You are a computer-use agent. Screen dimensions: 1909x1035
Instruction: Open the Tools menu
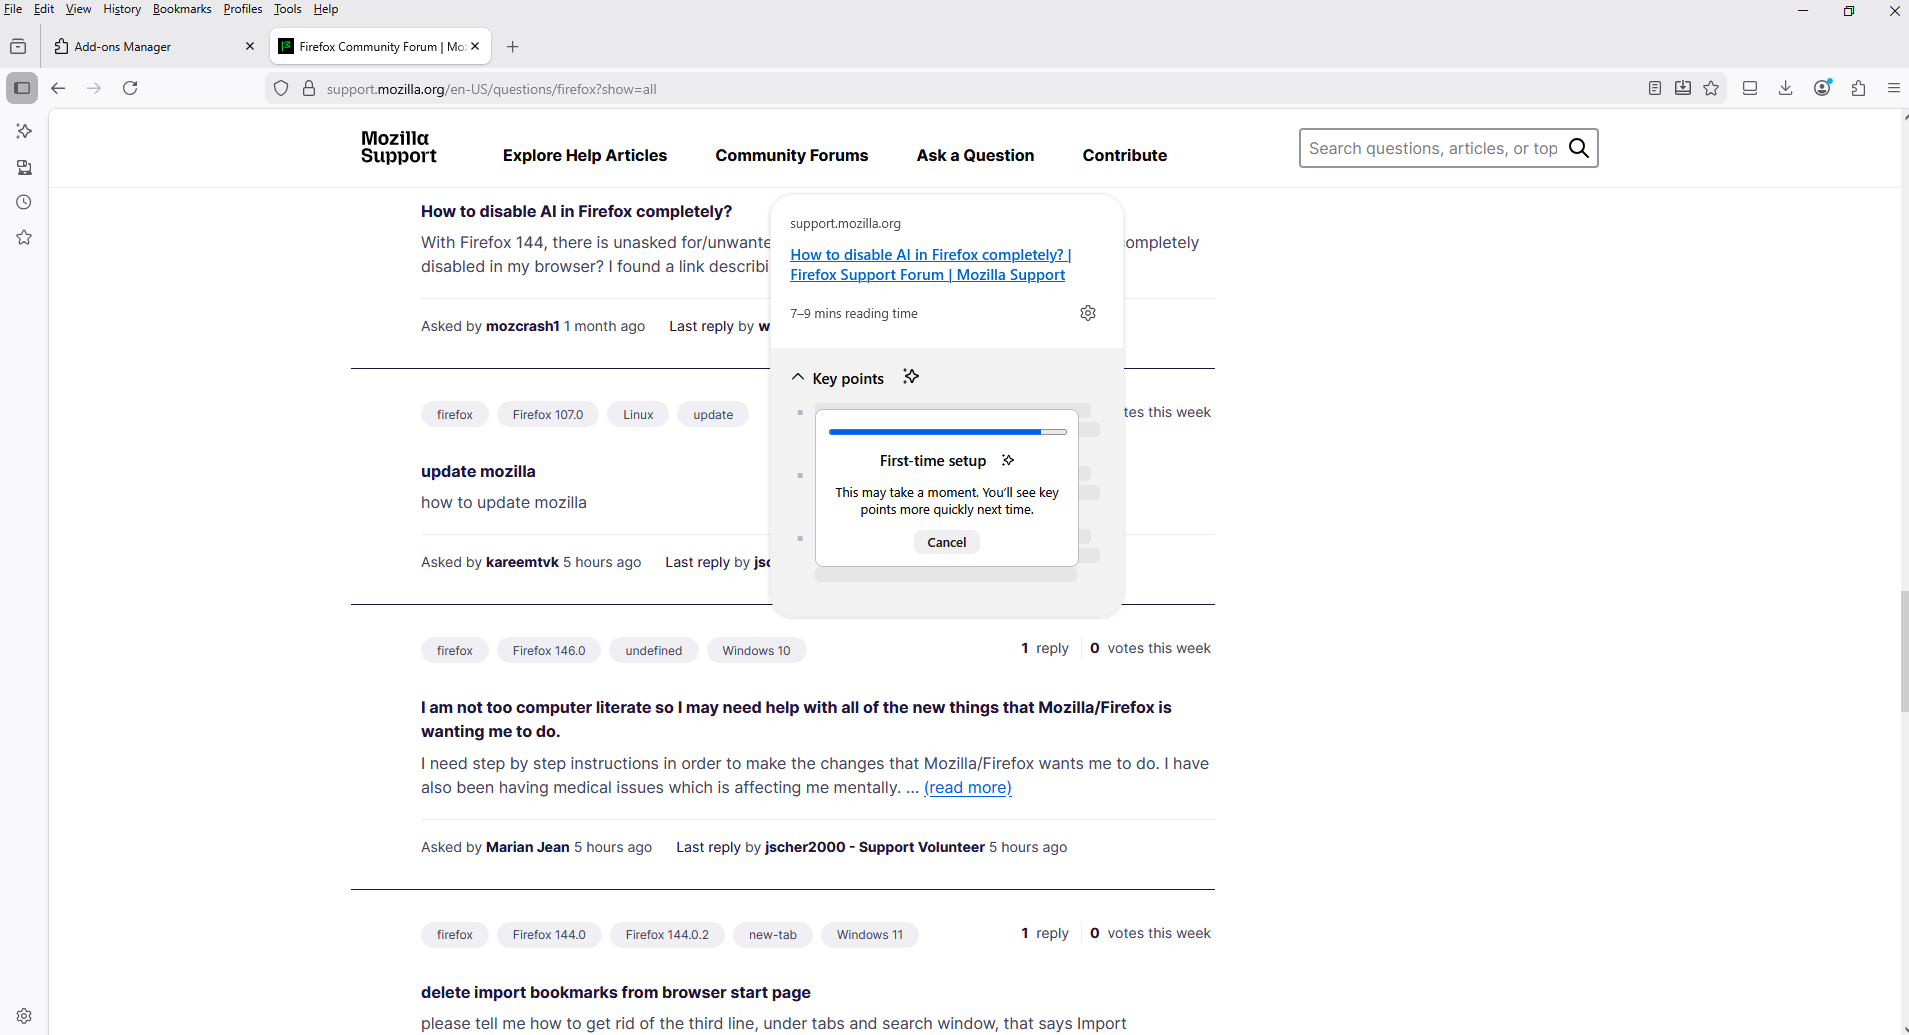288,9
